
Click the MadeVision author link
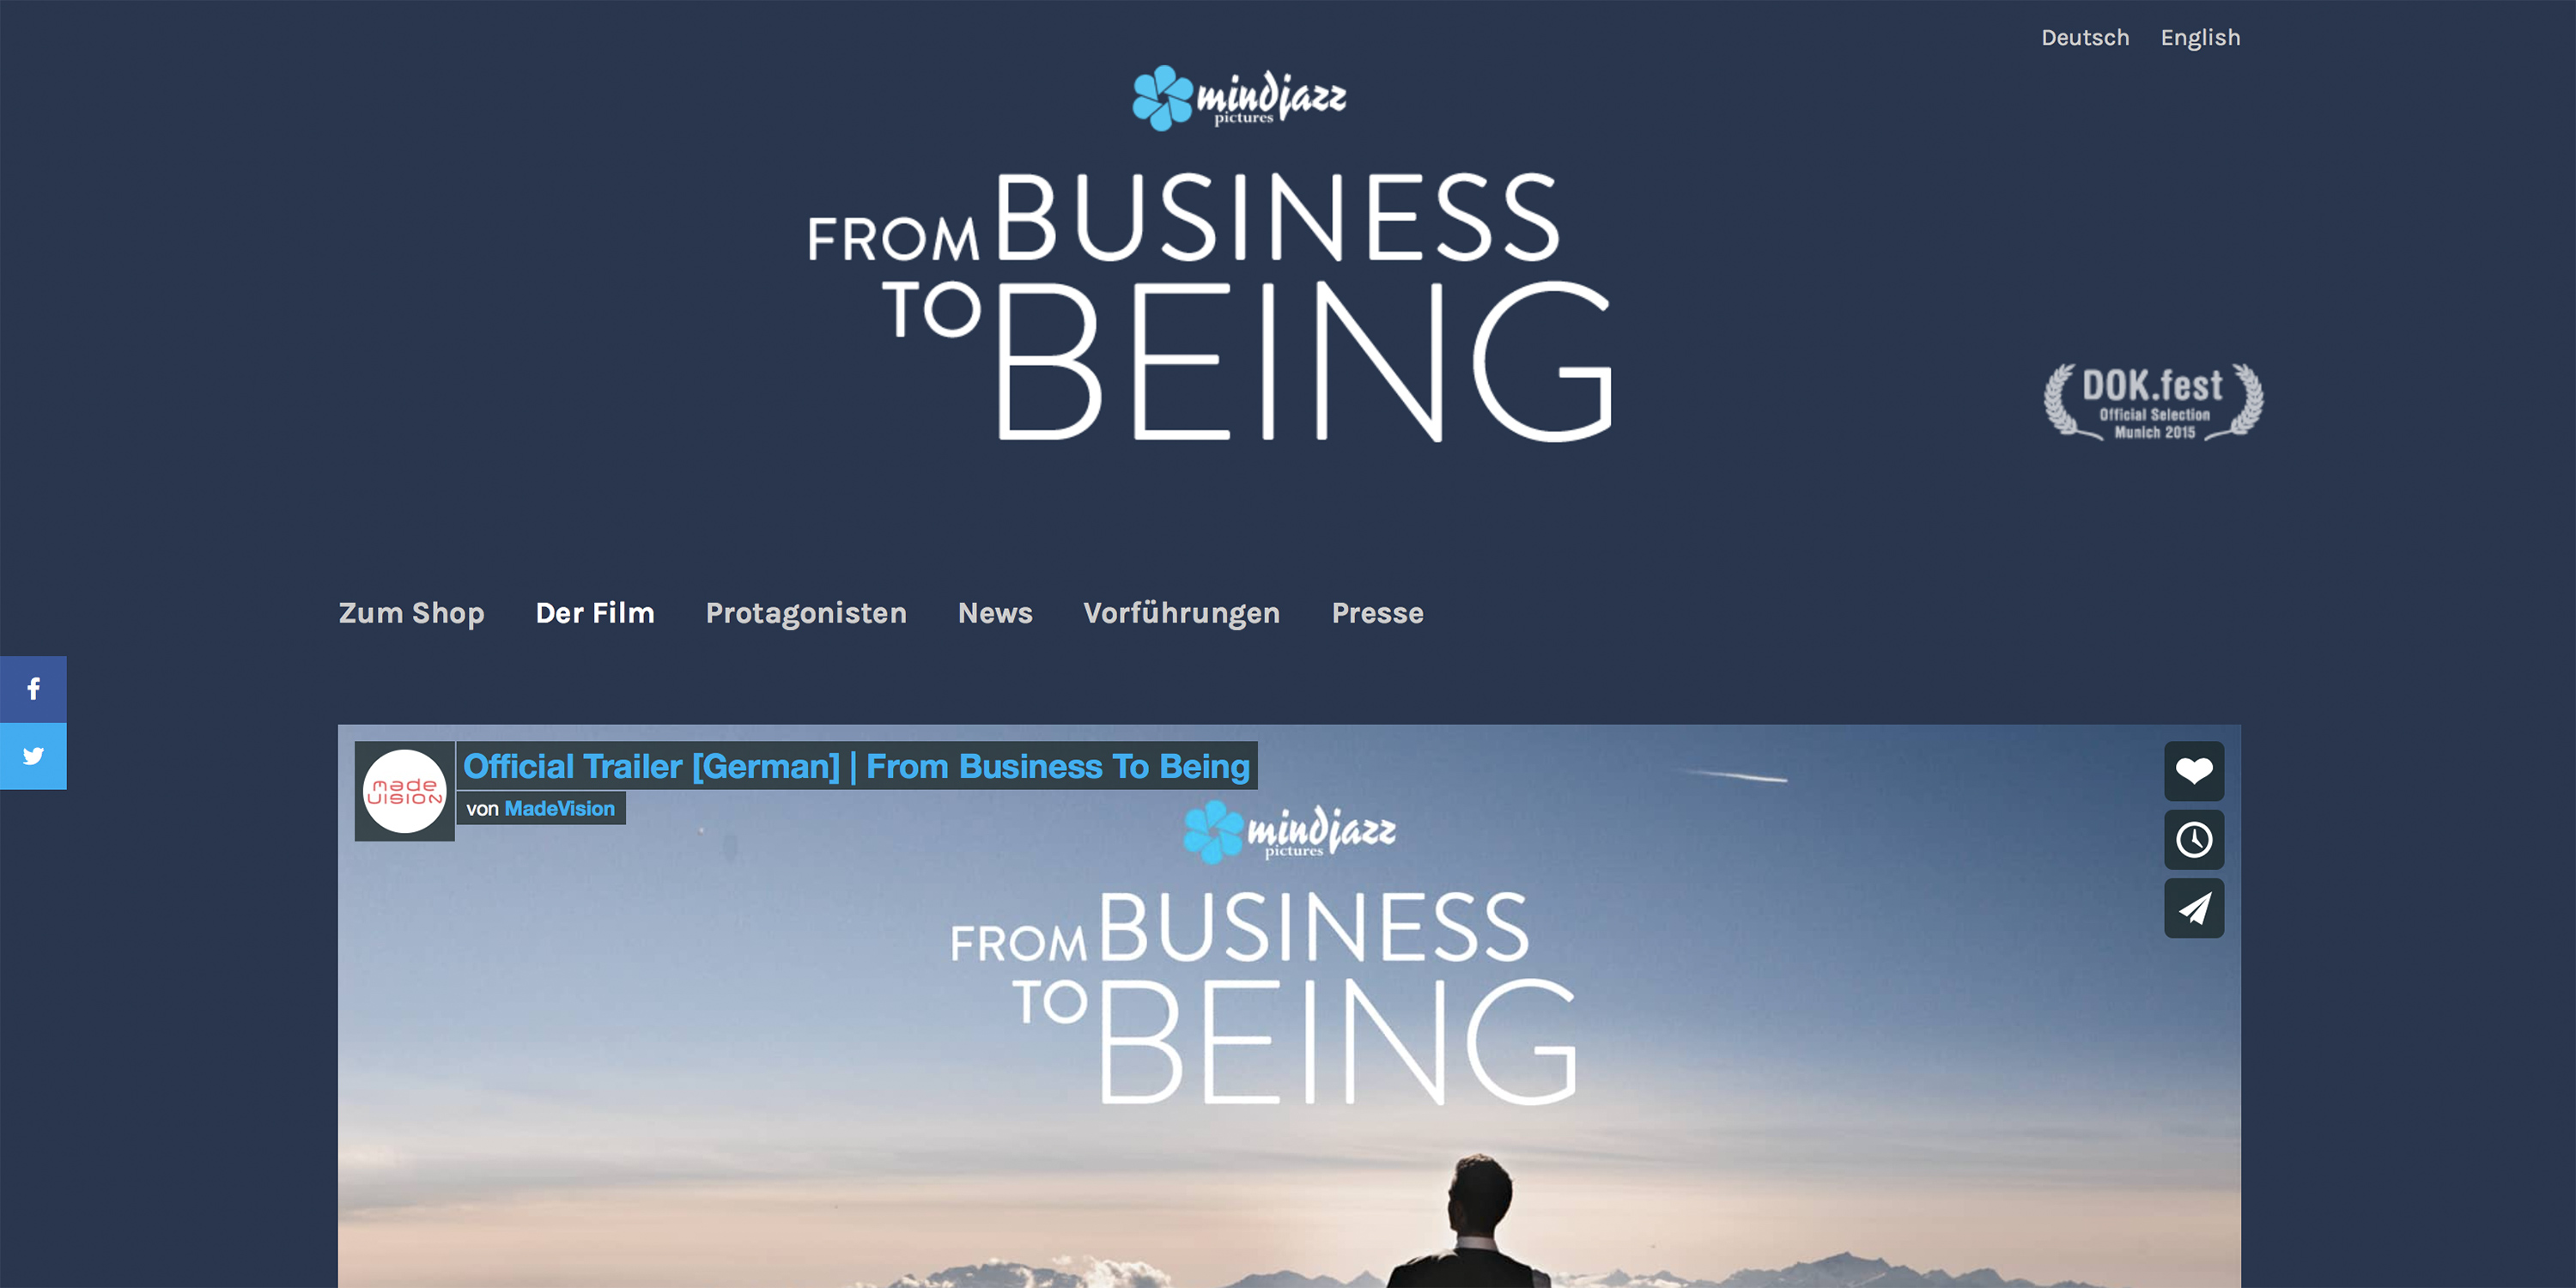click(x=559, y=808)
